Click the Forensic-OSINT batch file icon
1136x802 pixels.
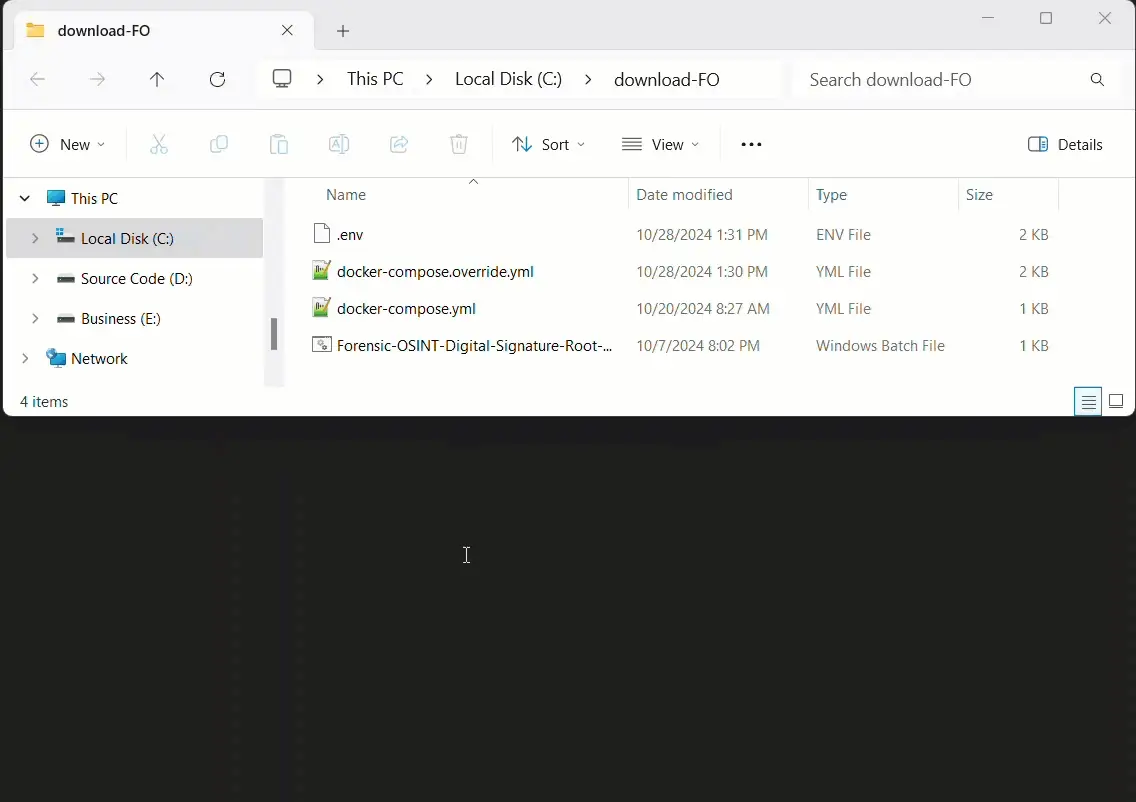pos(322,344)
